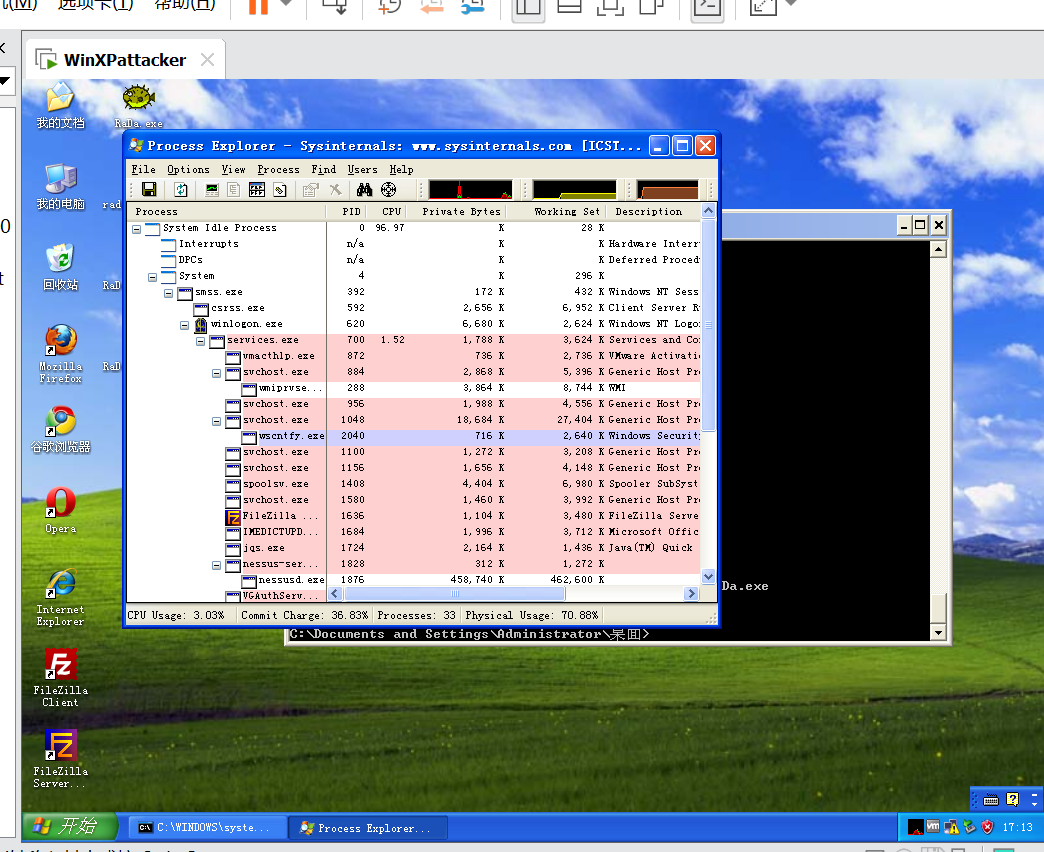Open the Help menu
1044x852 pixels.
tap(401, 170)
